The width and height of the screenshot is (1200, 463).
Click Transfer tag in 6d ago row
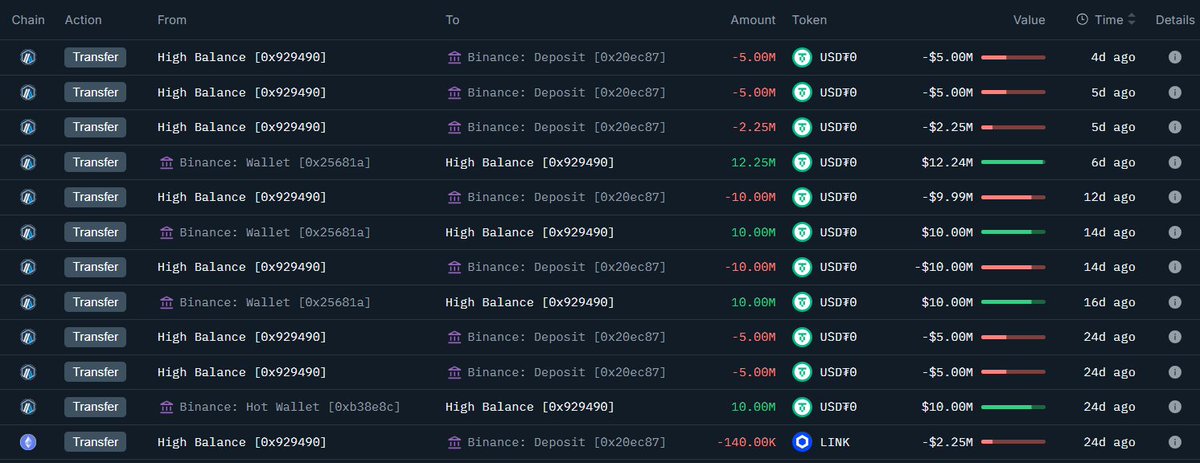pos(95,163)
